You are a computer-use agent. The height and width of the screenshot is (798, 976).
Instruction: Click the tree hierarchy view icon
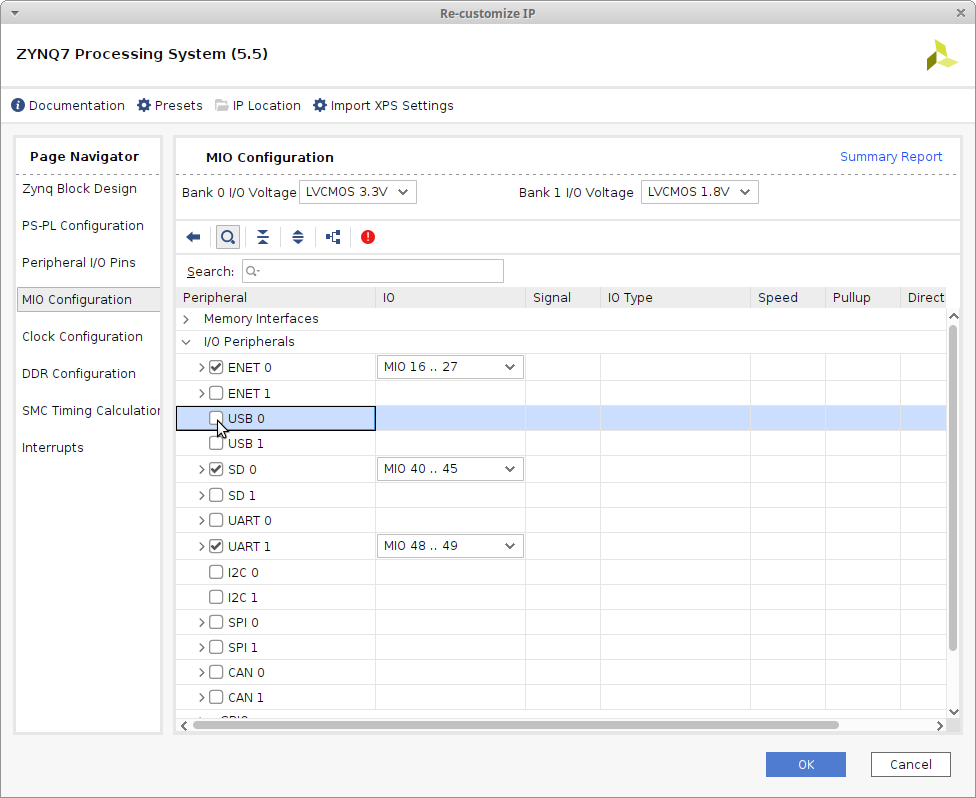point(333,237)
